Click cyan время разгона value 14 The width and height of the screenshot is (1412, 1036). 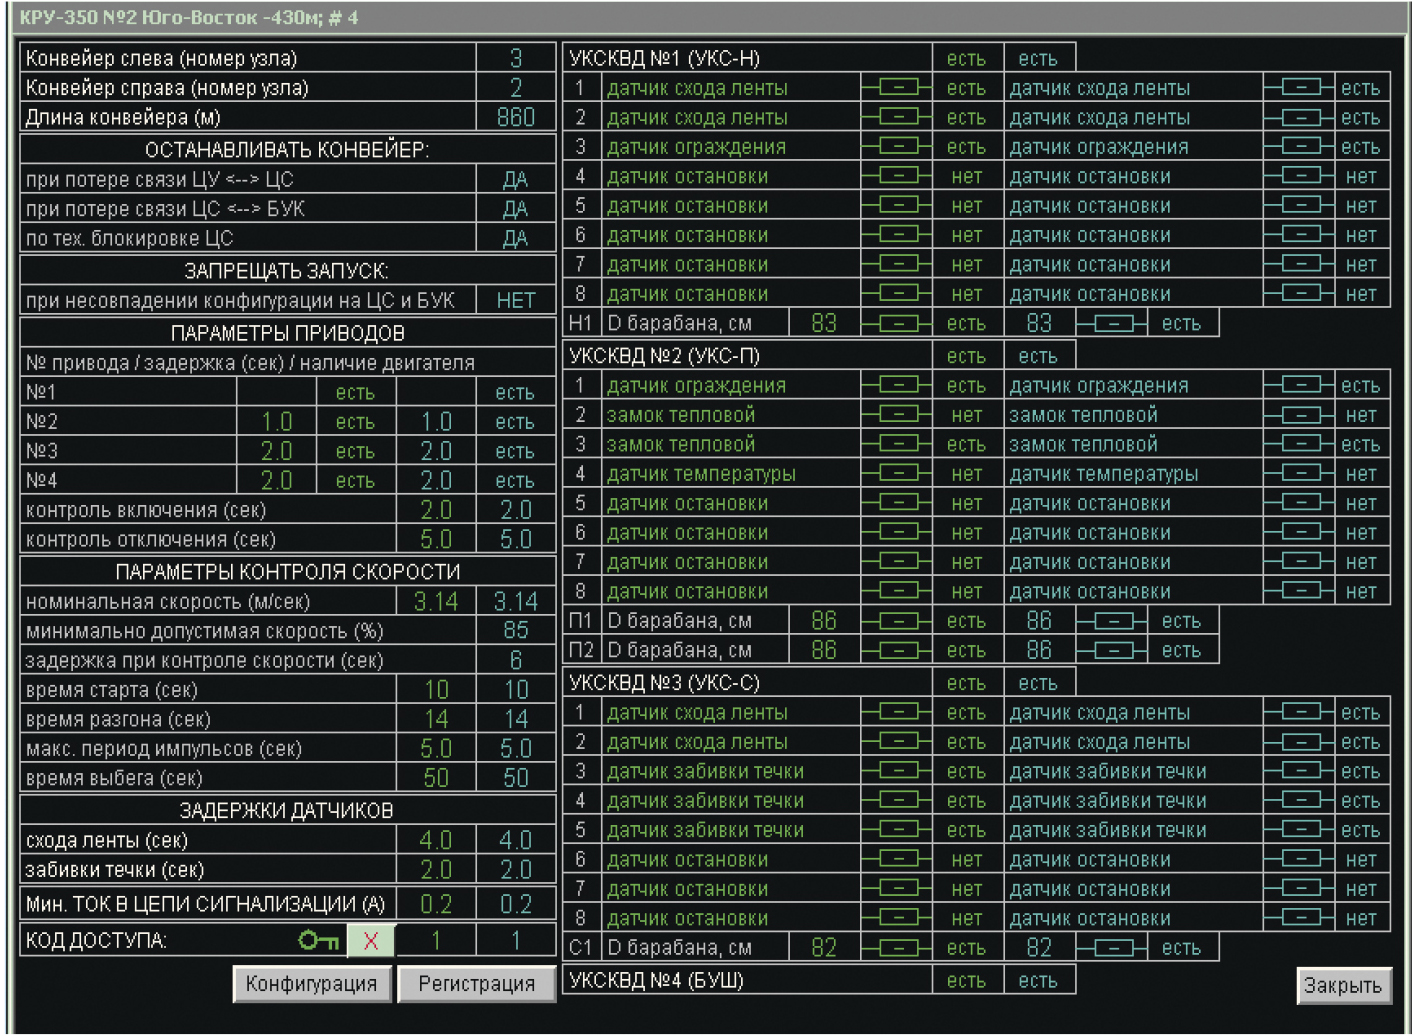(x=516, y=719)
